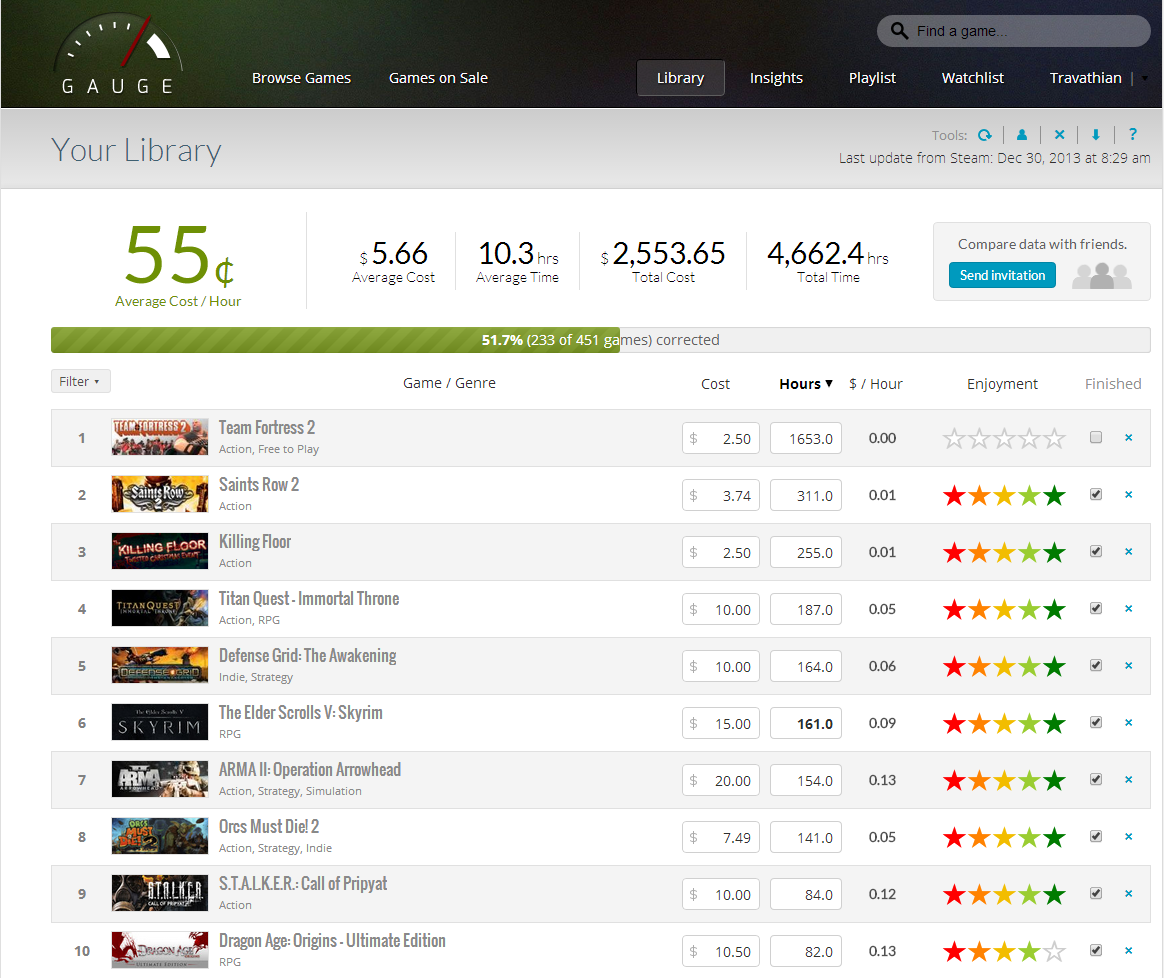Image resolution: width=1164 pixels, height=978 pixels.
Task: Open the Filter dropdown
Action: 80,381
